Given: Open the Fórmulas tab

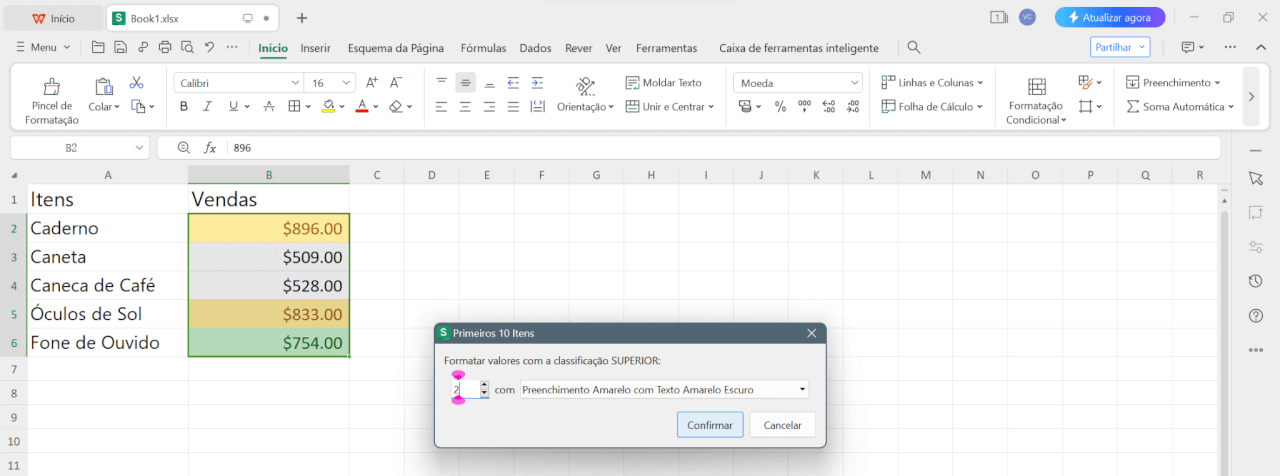Looking at the screenshot, I should (483, 48).
